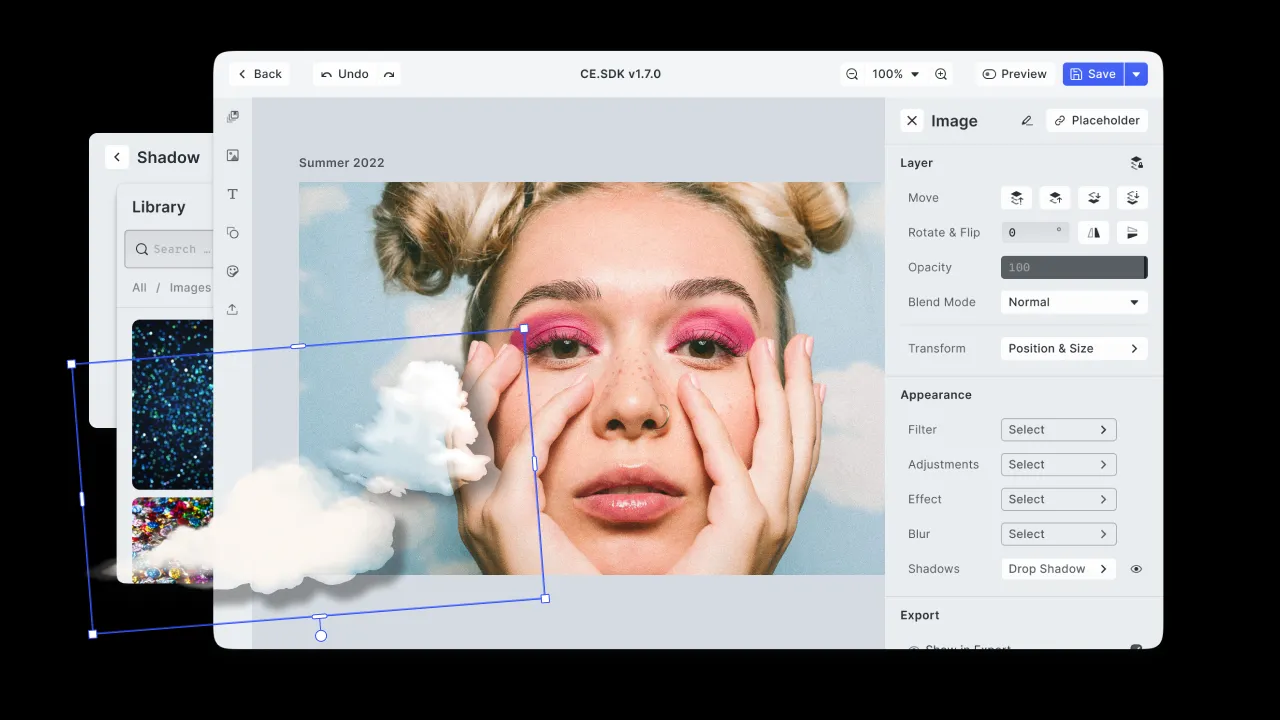Click the Library search field
The height and width of the screenshot is (720, 1280).
pos(170,249)
